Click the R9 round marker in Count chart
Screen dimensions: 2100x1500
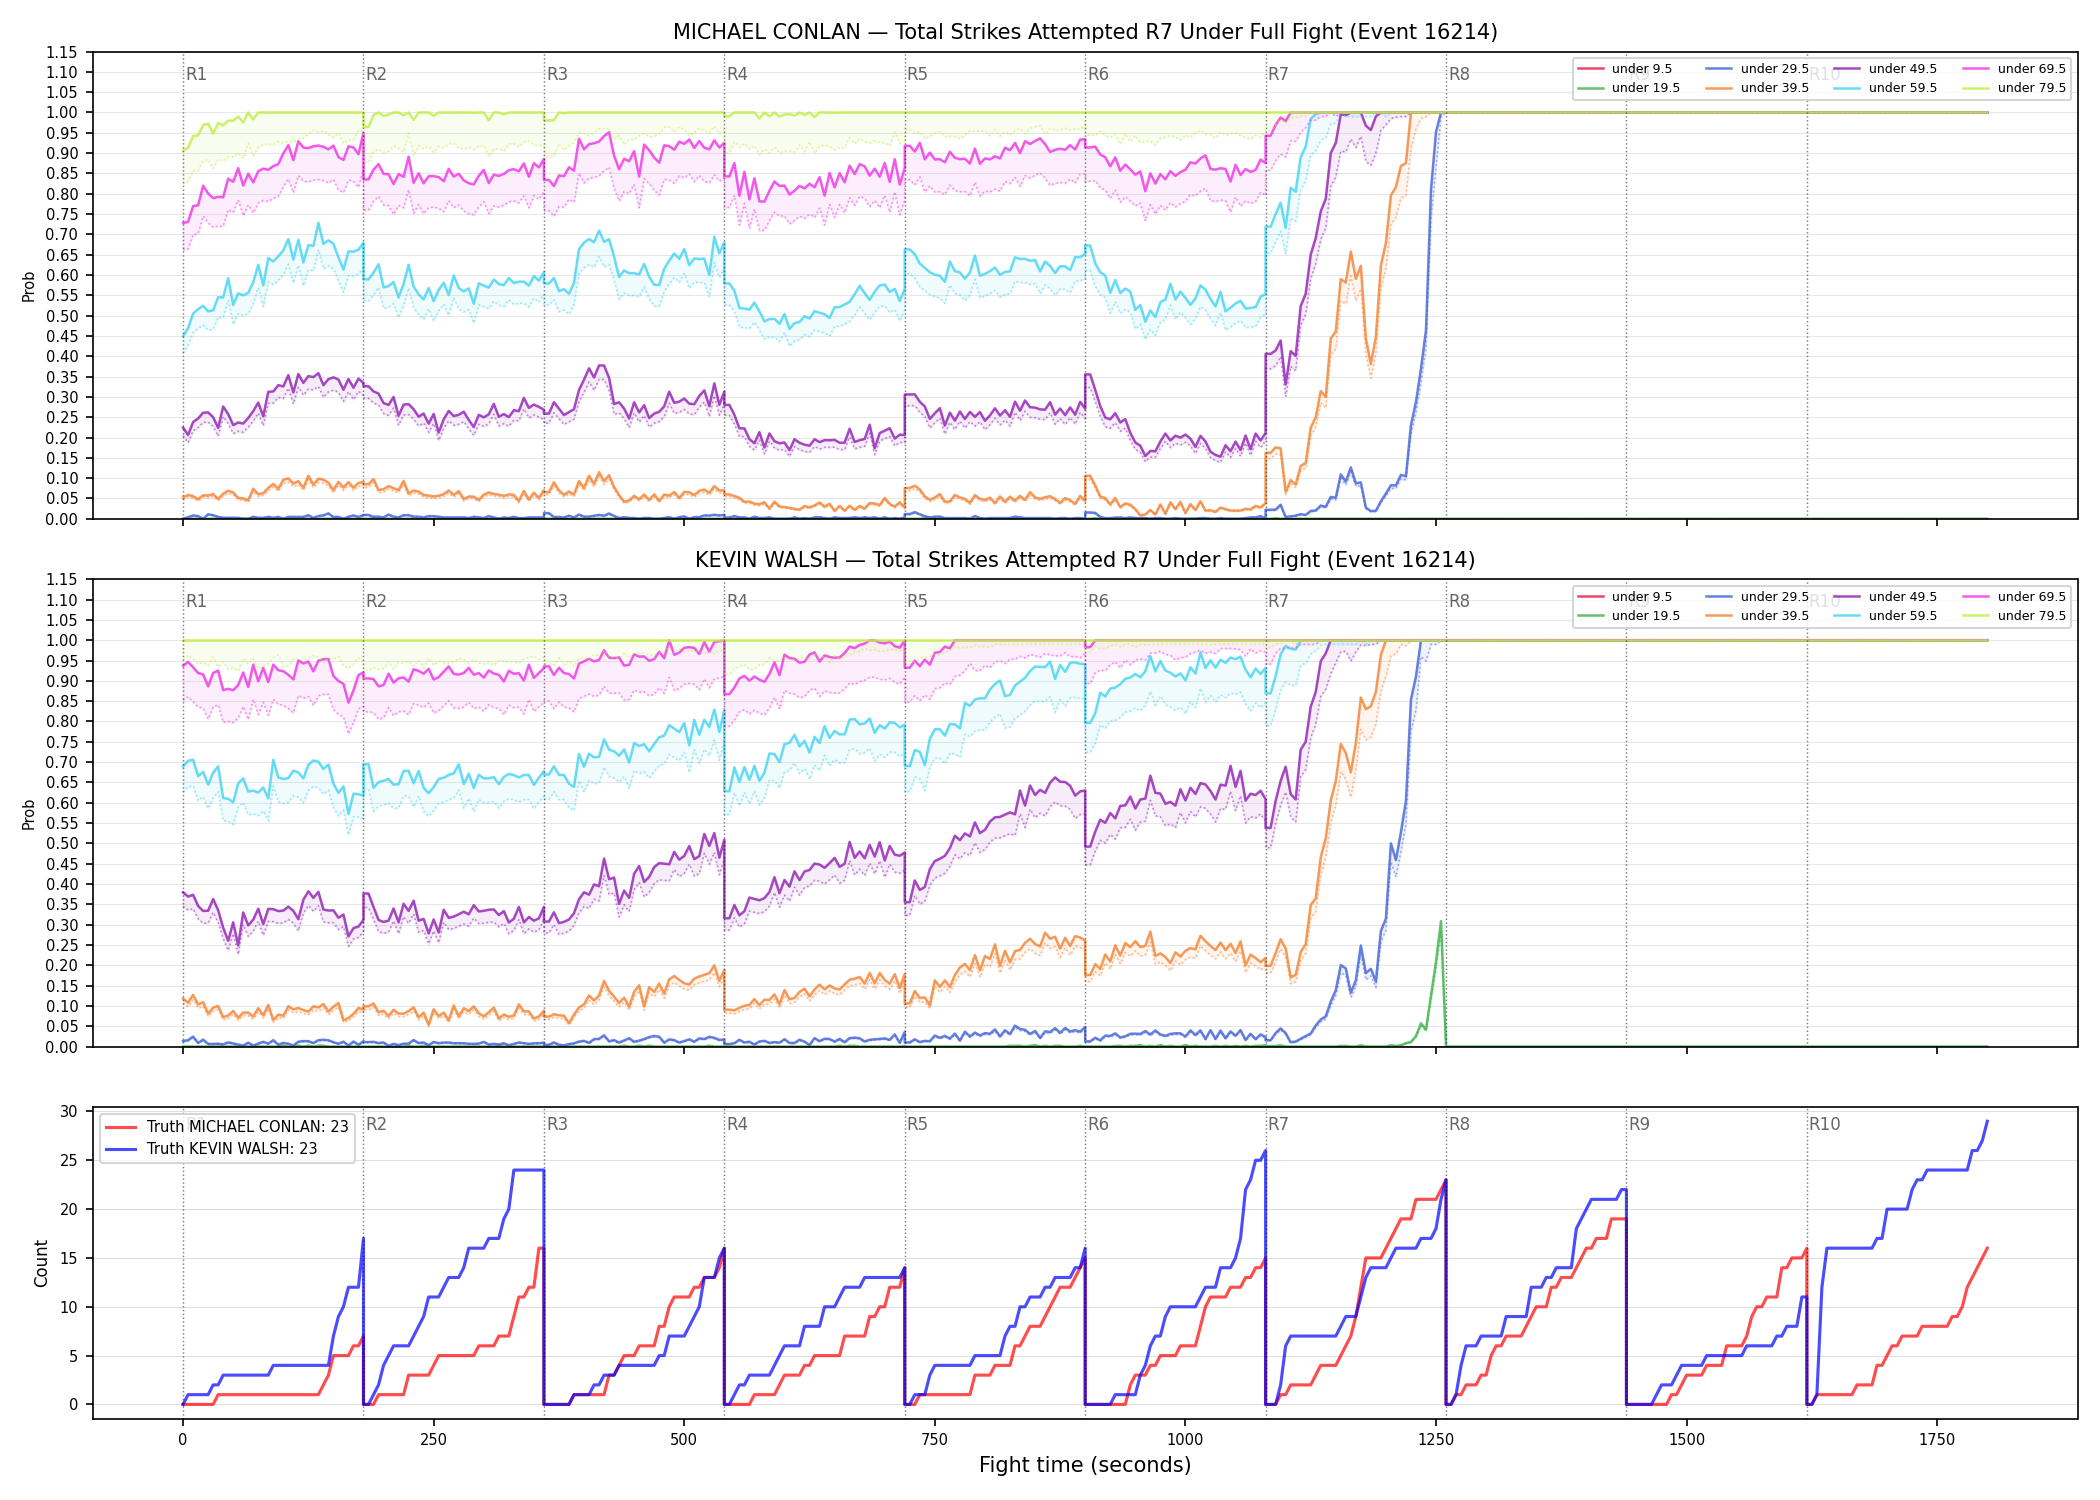pyautogui.click(x=1639, y=1124)
